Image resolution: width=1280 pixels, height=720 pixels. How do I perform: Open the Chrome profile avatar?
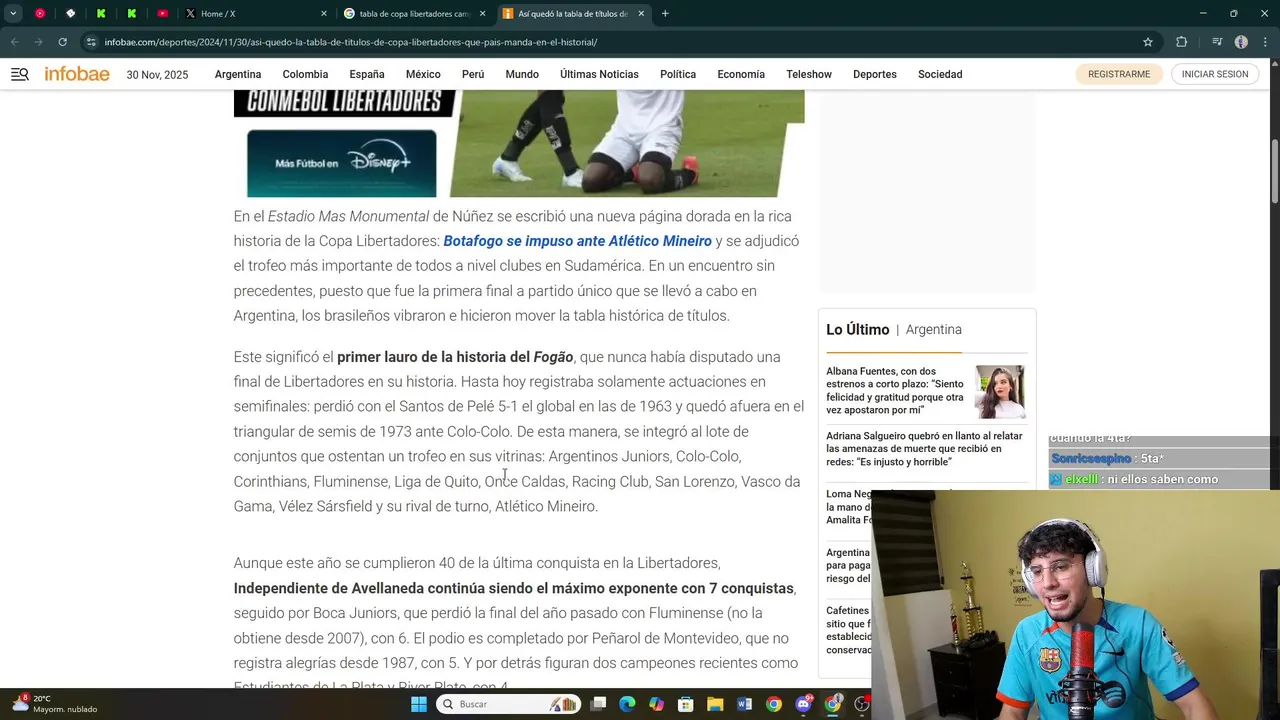pyautogui.click(x=1241, y=42)
